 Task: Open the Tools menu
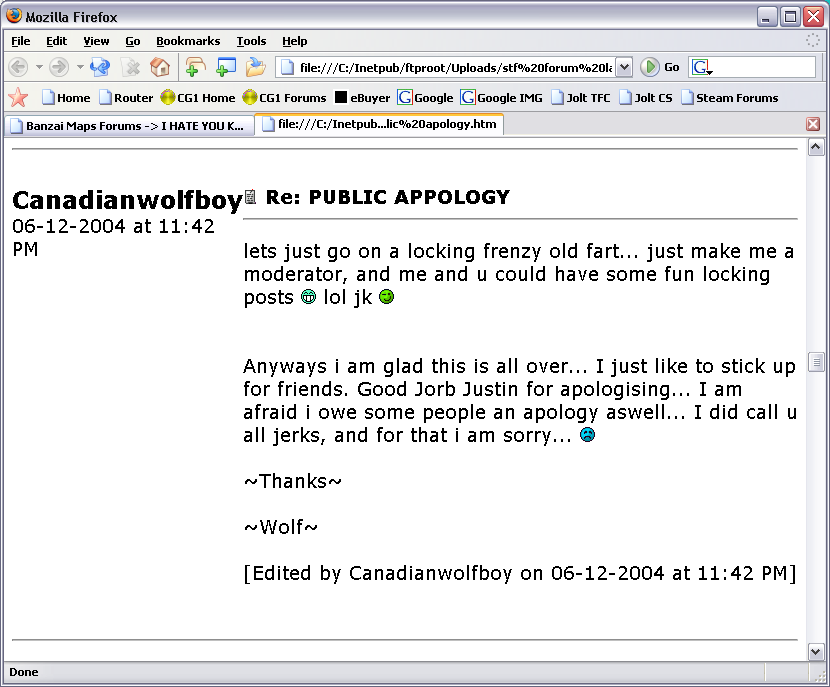pos(251,41)
